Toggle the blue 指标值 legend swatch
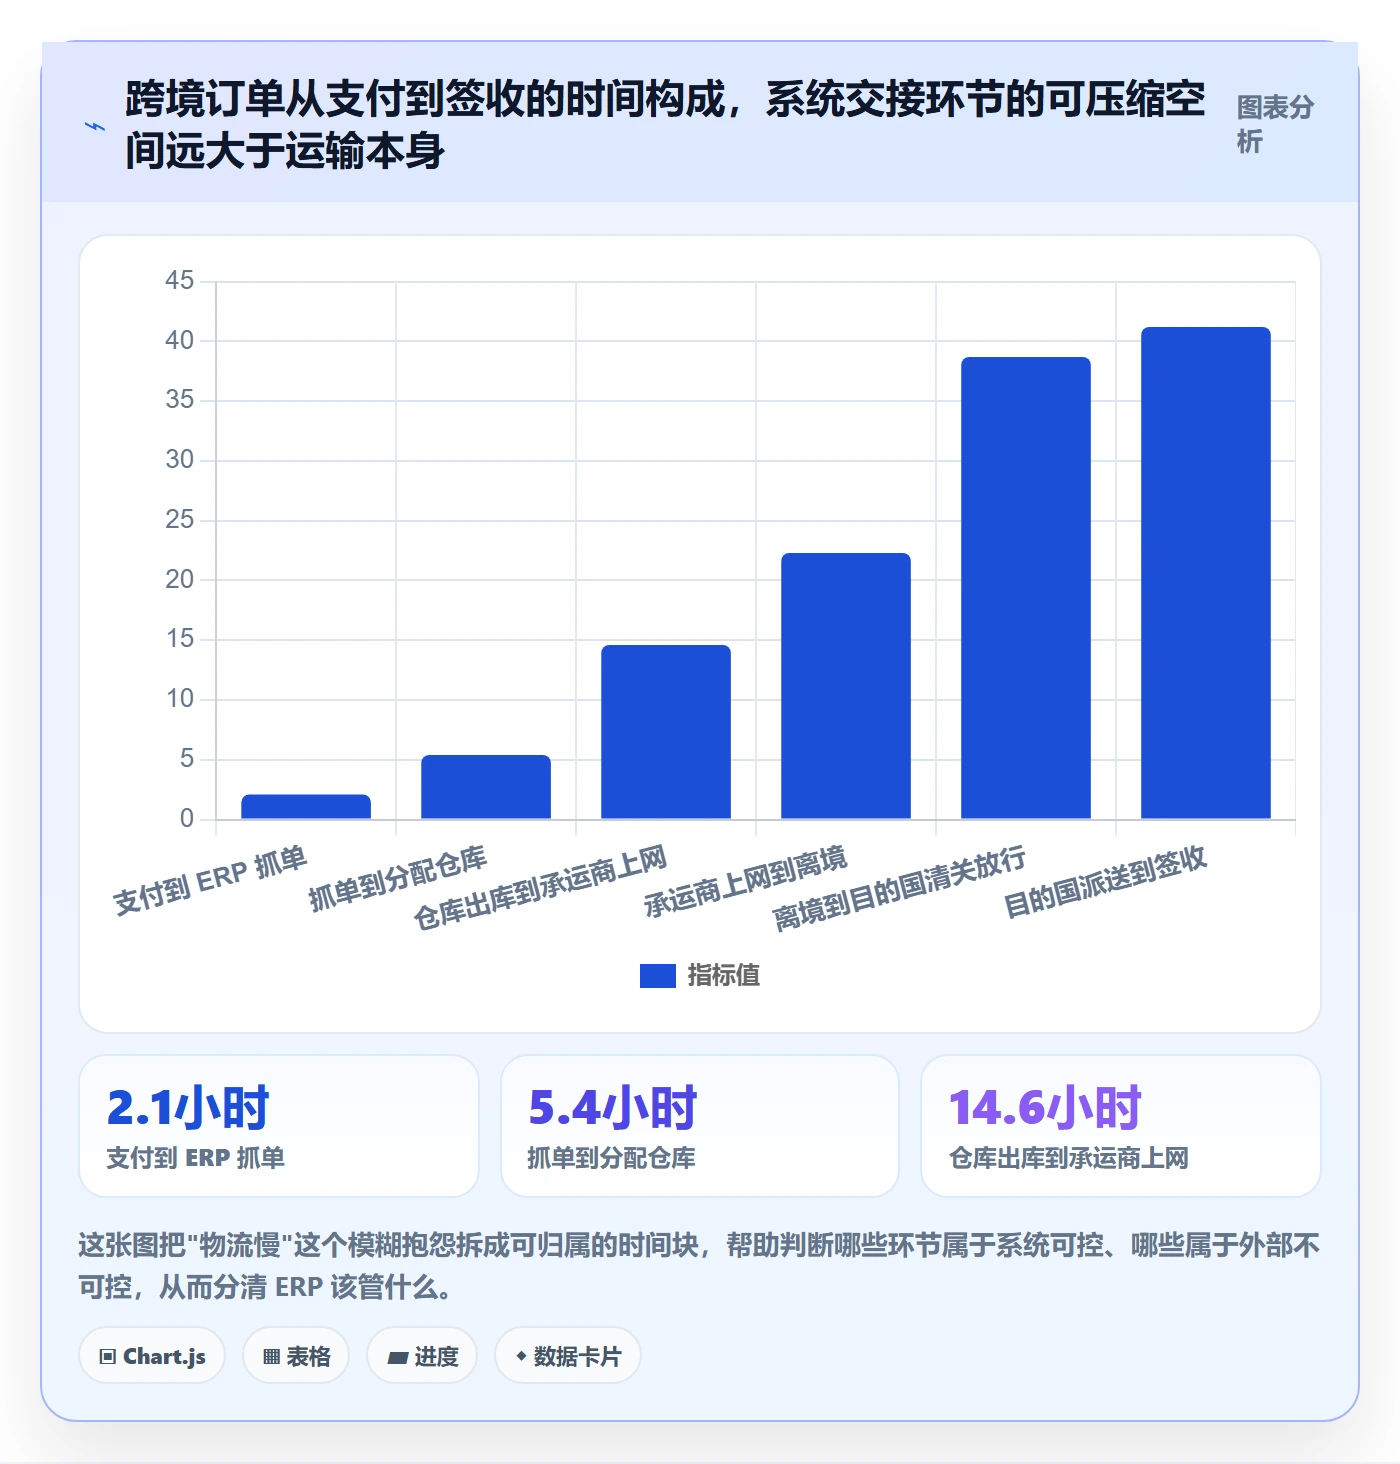The height and width of the screenshot is (1464, 1400). coord(658,976)
